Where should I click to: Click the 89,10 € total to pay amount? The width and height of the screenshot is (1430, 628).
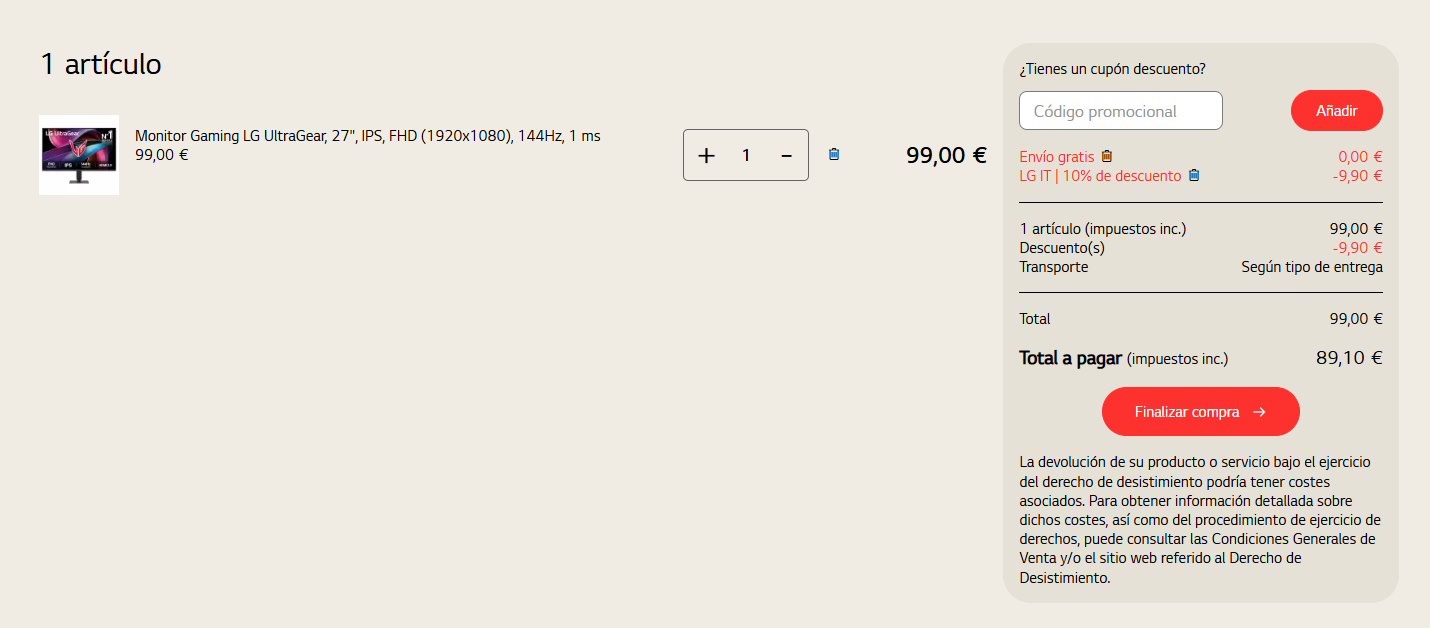pyautogui.click(x=1348, y=358)
